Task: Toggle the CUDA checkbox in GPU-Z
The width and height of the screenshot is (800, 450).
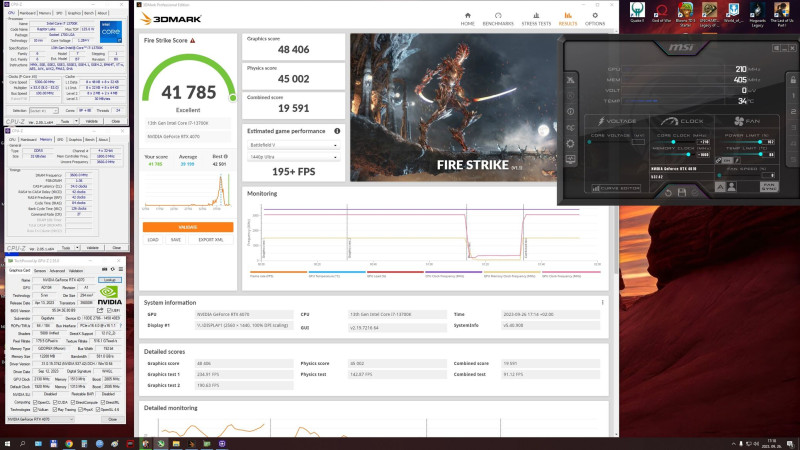Action: (x=55, y=402)
